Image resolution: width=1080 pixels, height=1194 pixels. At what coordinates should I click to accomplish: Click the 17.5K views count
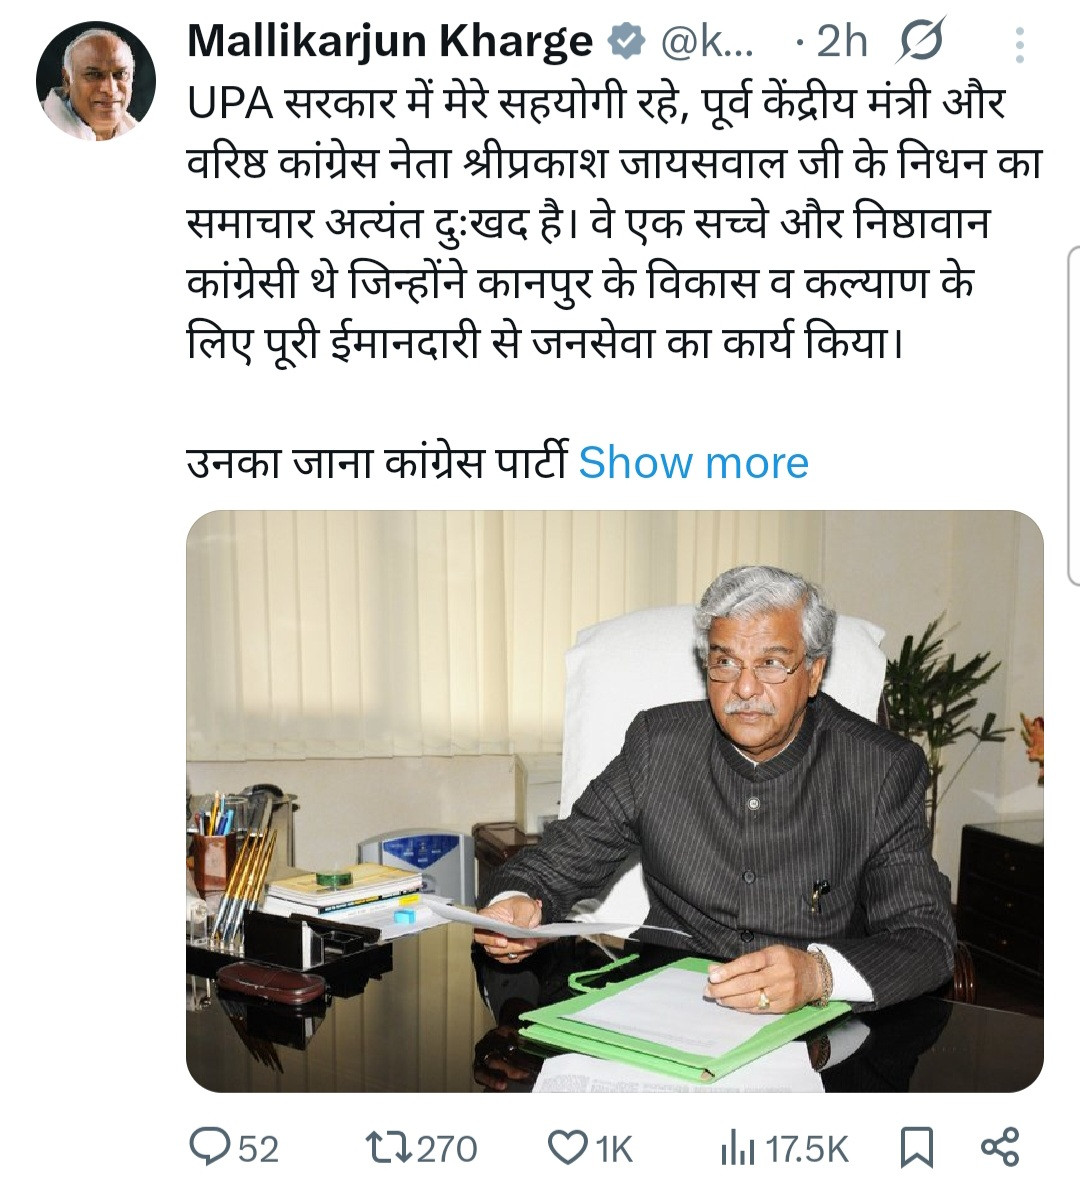(807, 1149)
